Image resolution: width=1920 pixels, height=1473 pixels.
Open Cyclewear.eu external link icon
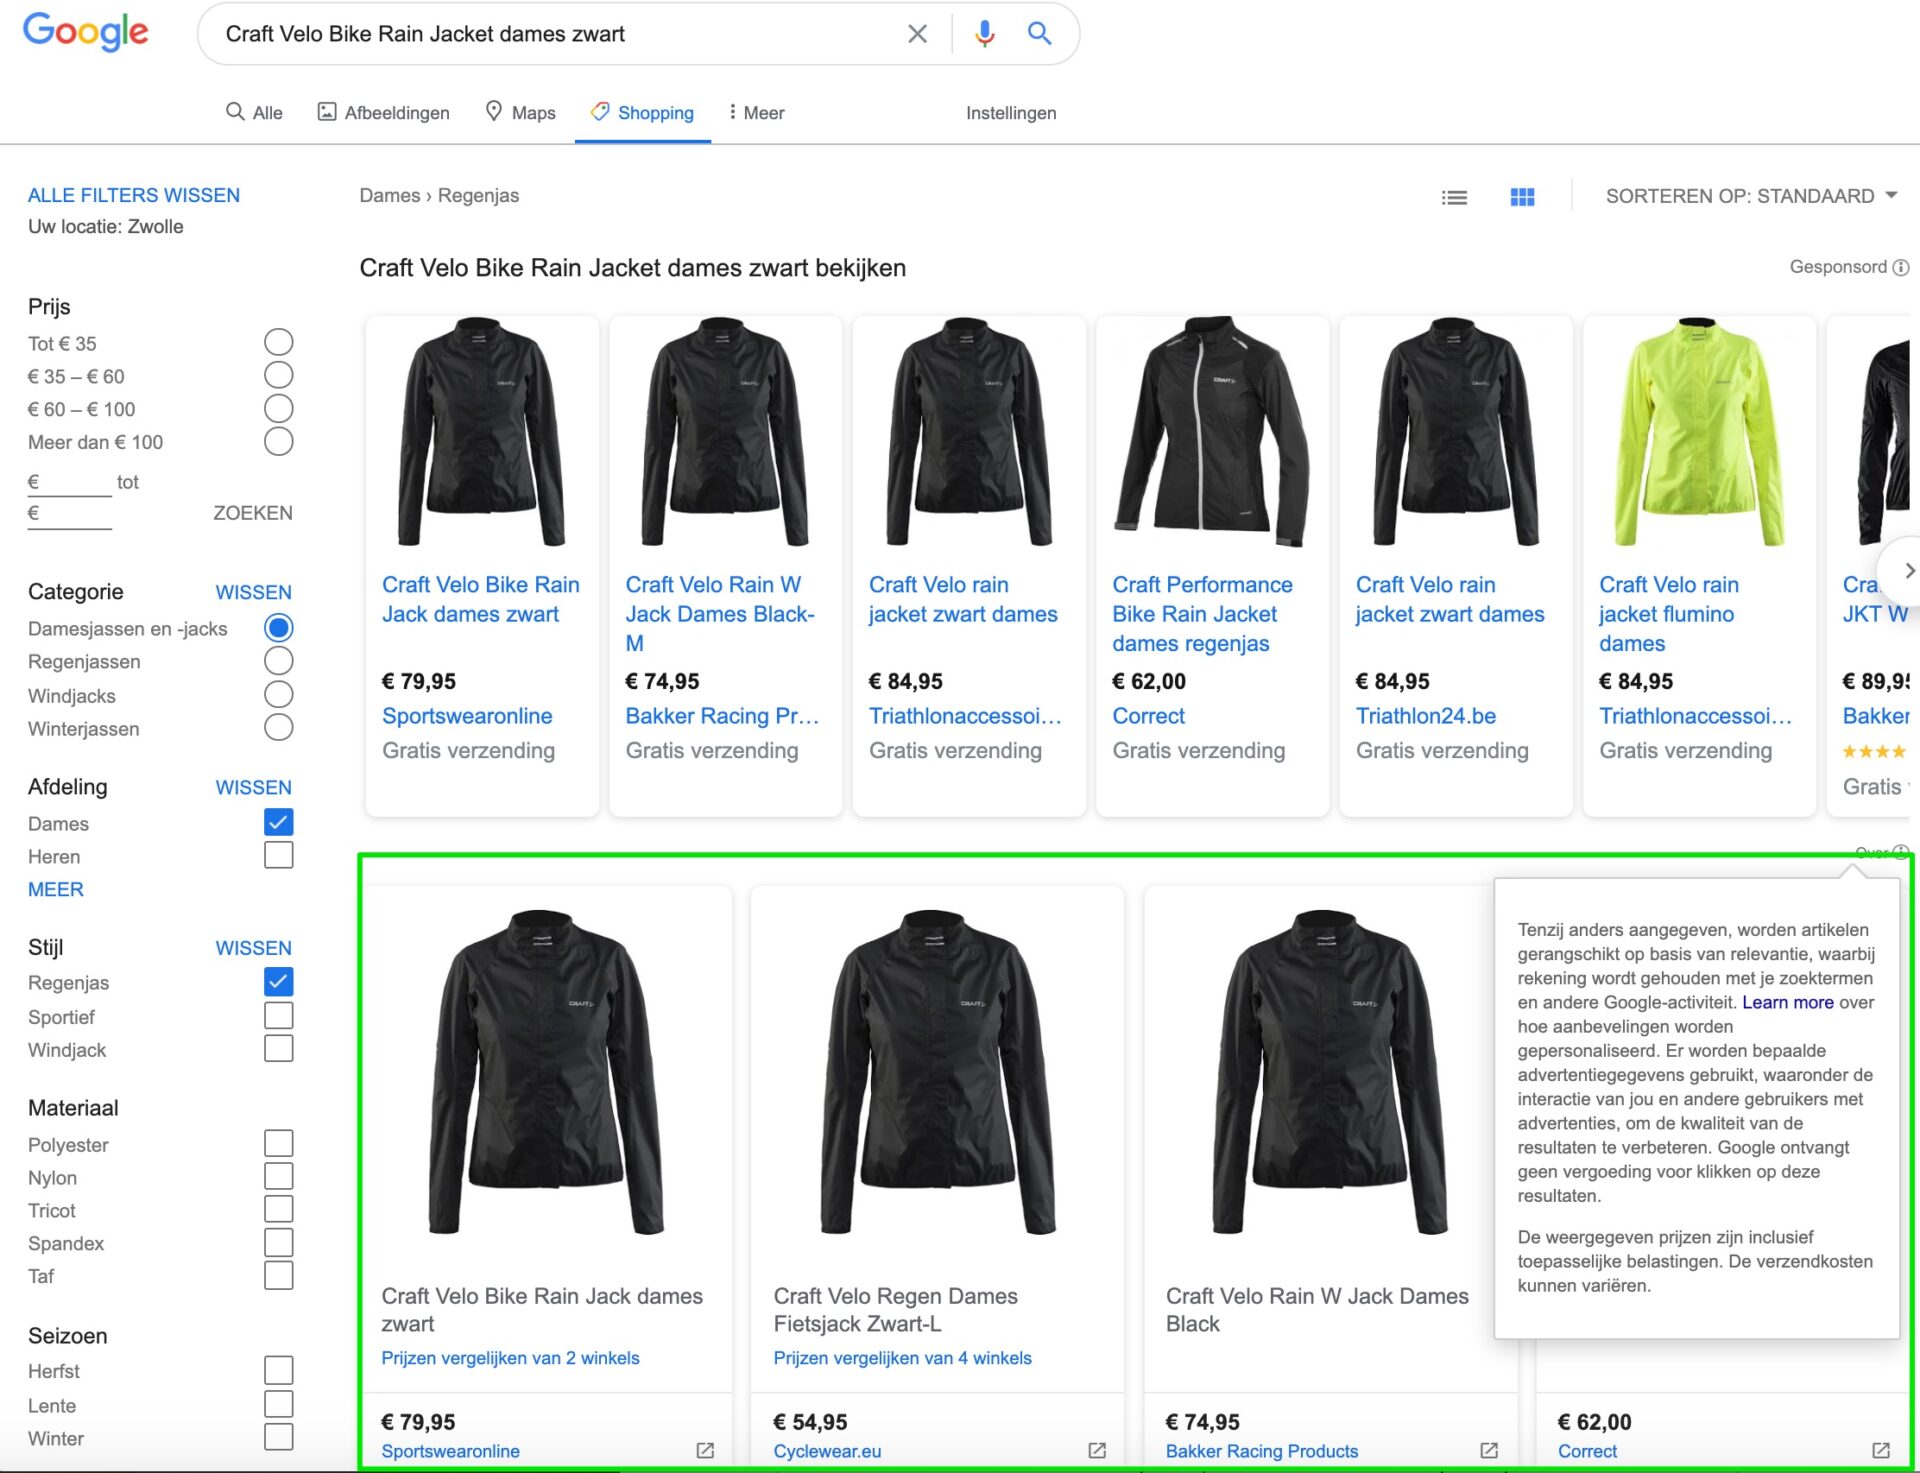[1097, 1450]
